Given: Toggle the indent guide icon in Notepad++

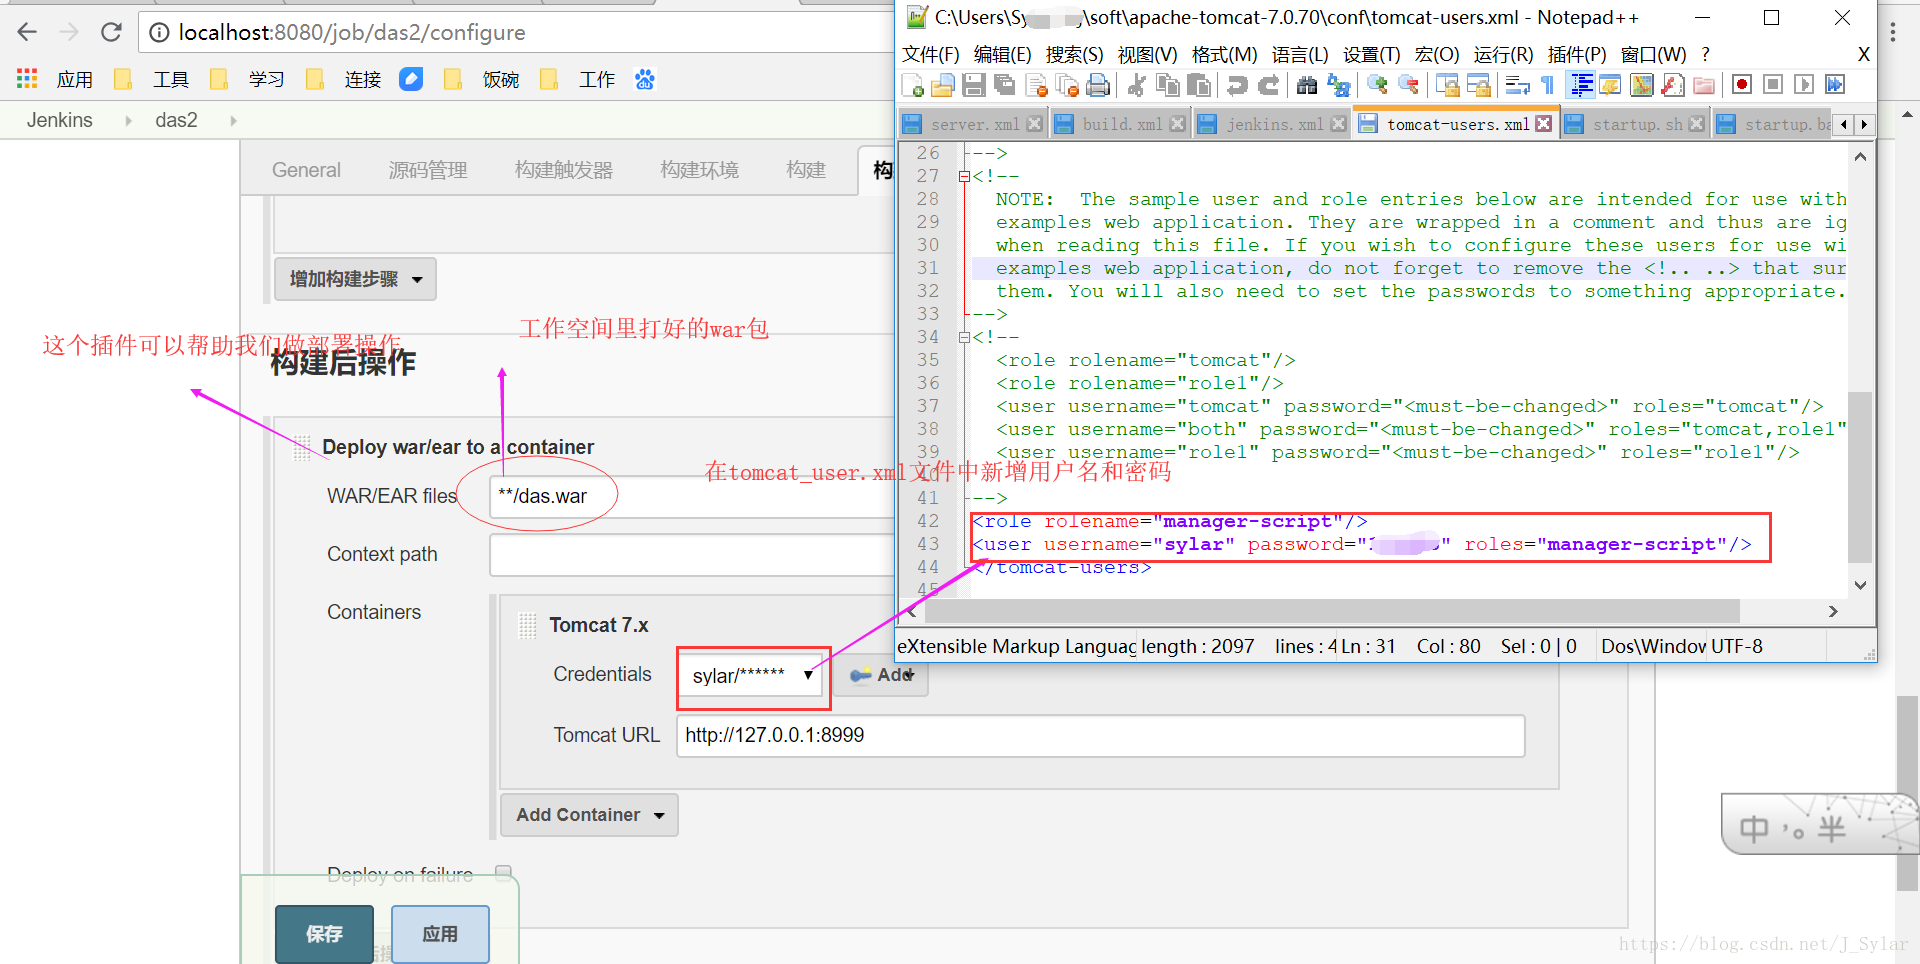Looking at the screenshot, I should click(x=1581, y=85).
